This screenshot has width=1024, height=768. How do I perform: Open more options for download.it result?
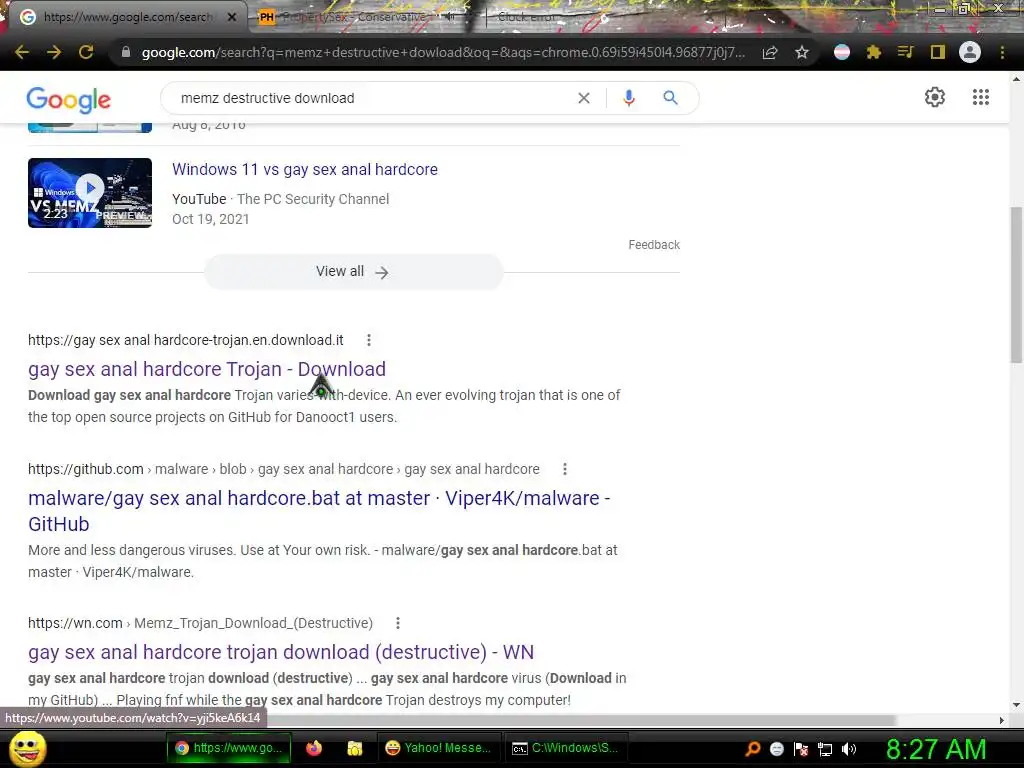point(369,340)
